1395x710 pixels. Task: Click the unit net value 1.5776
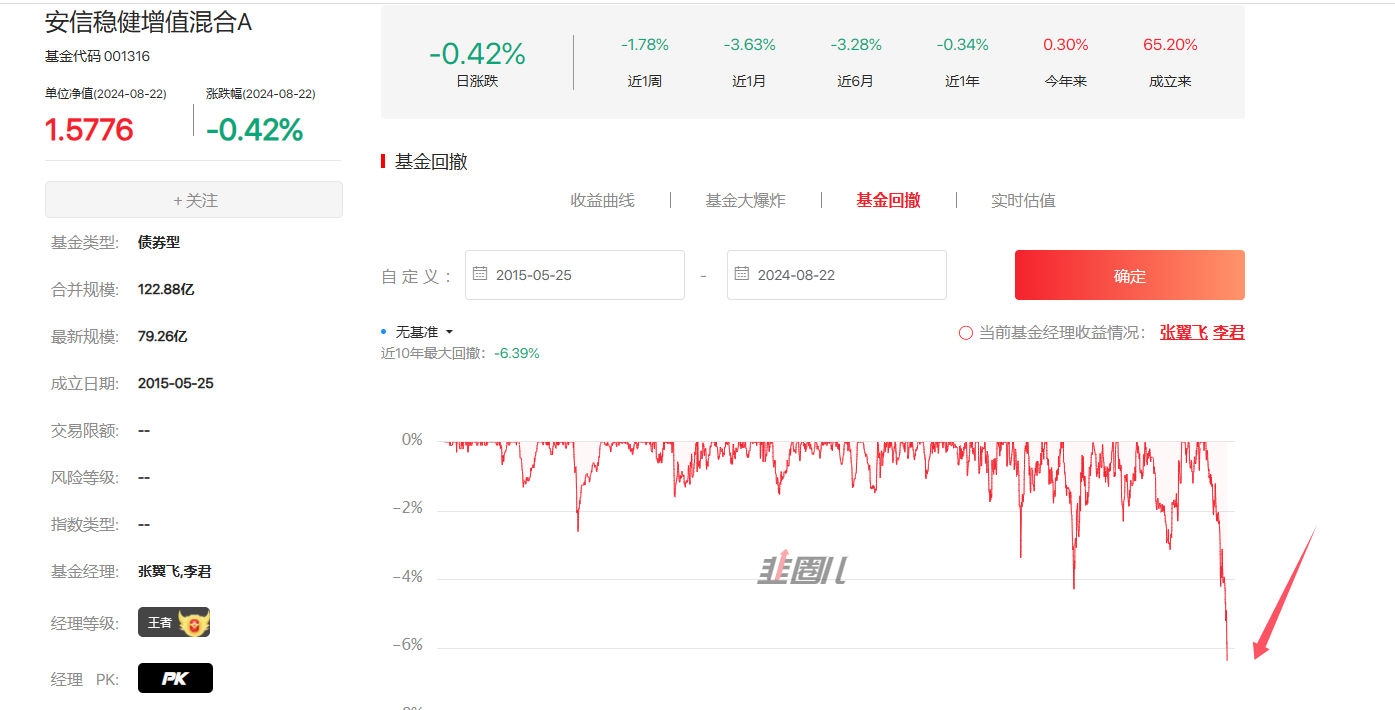pos(89,130)
